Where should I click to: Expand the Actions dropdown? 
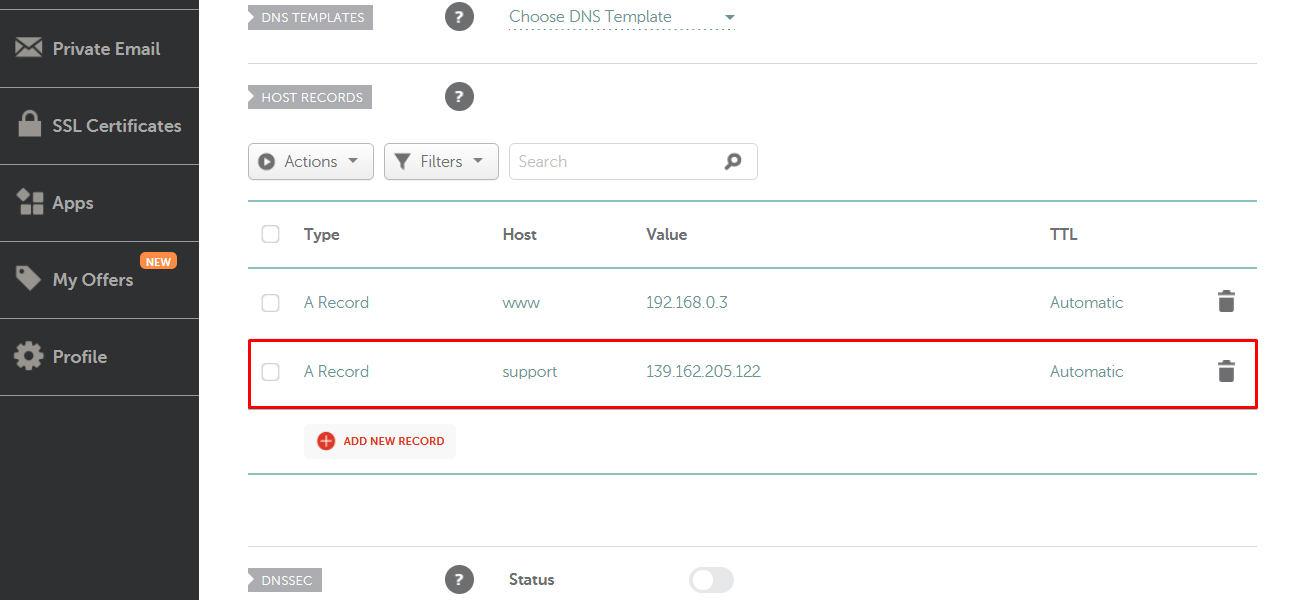[x=310, y=161]
